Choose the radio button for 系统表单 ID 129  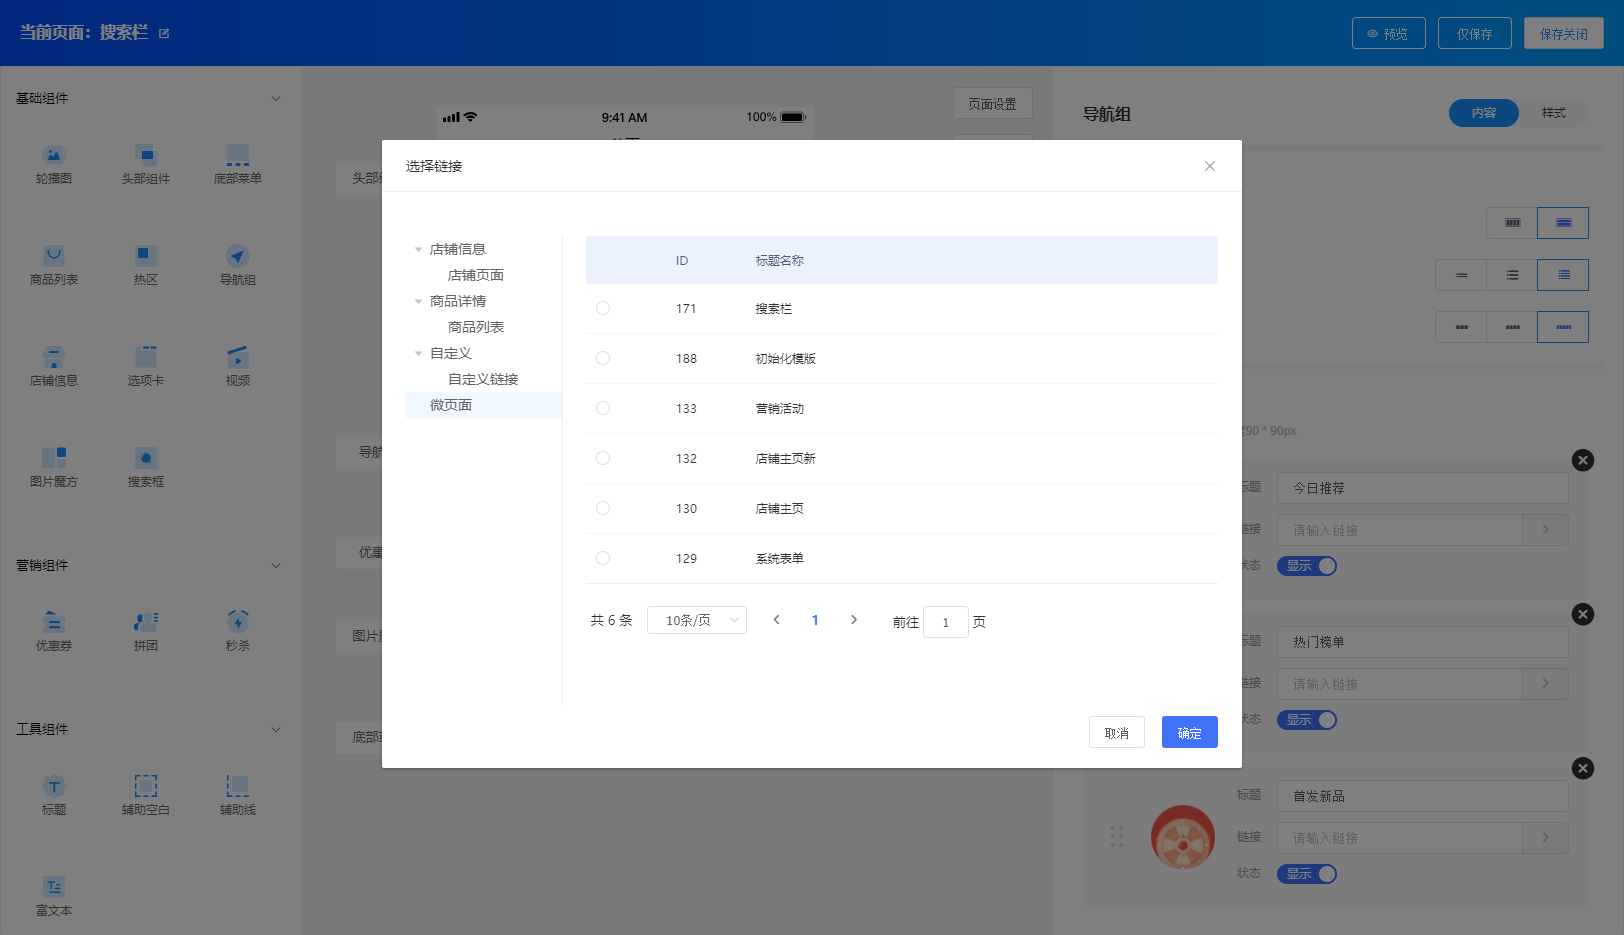click(x=603, y=558)
